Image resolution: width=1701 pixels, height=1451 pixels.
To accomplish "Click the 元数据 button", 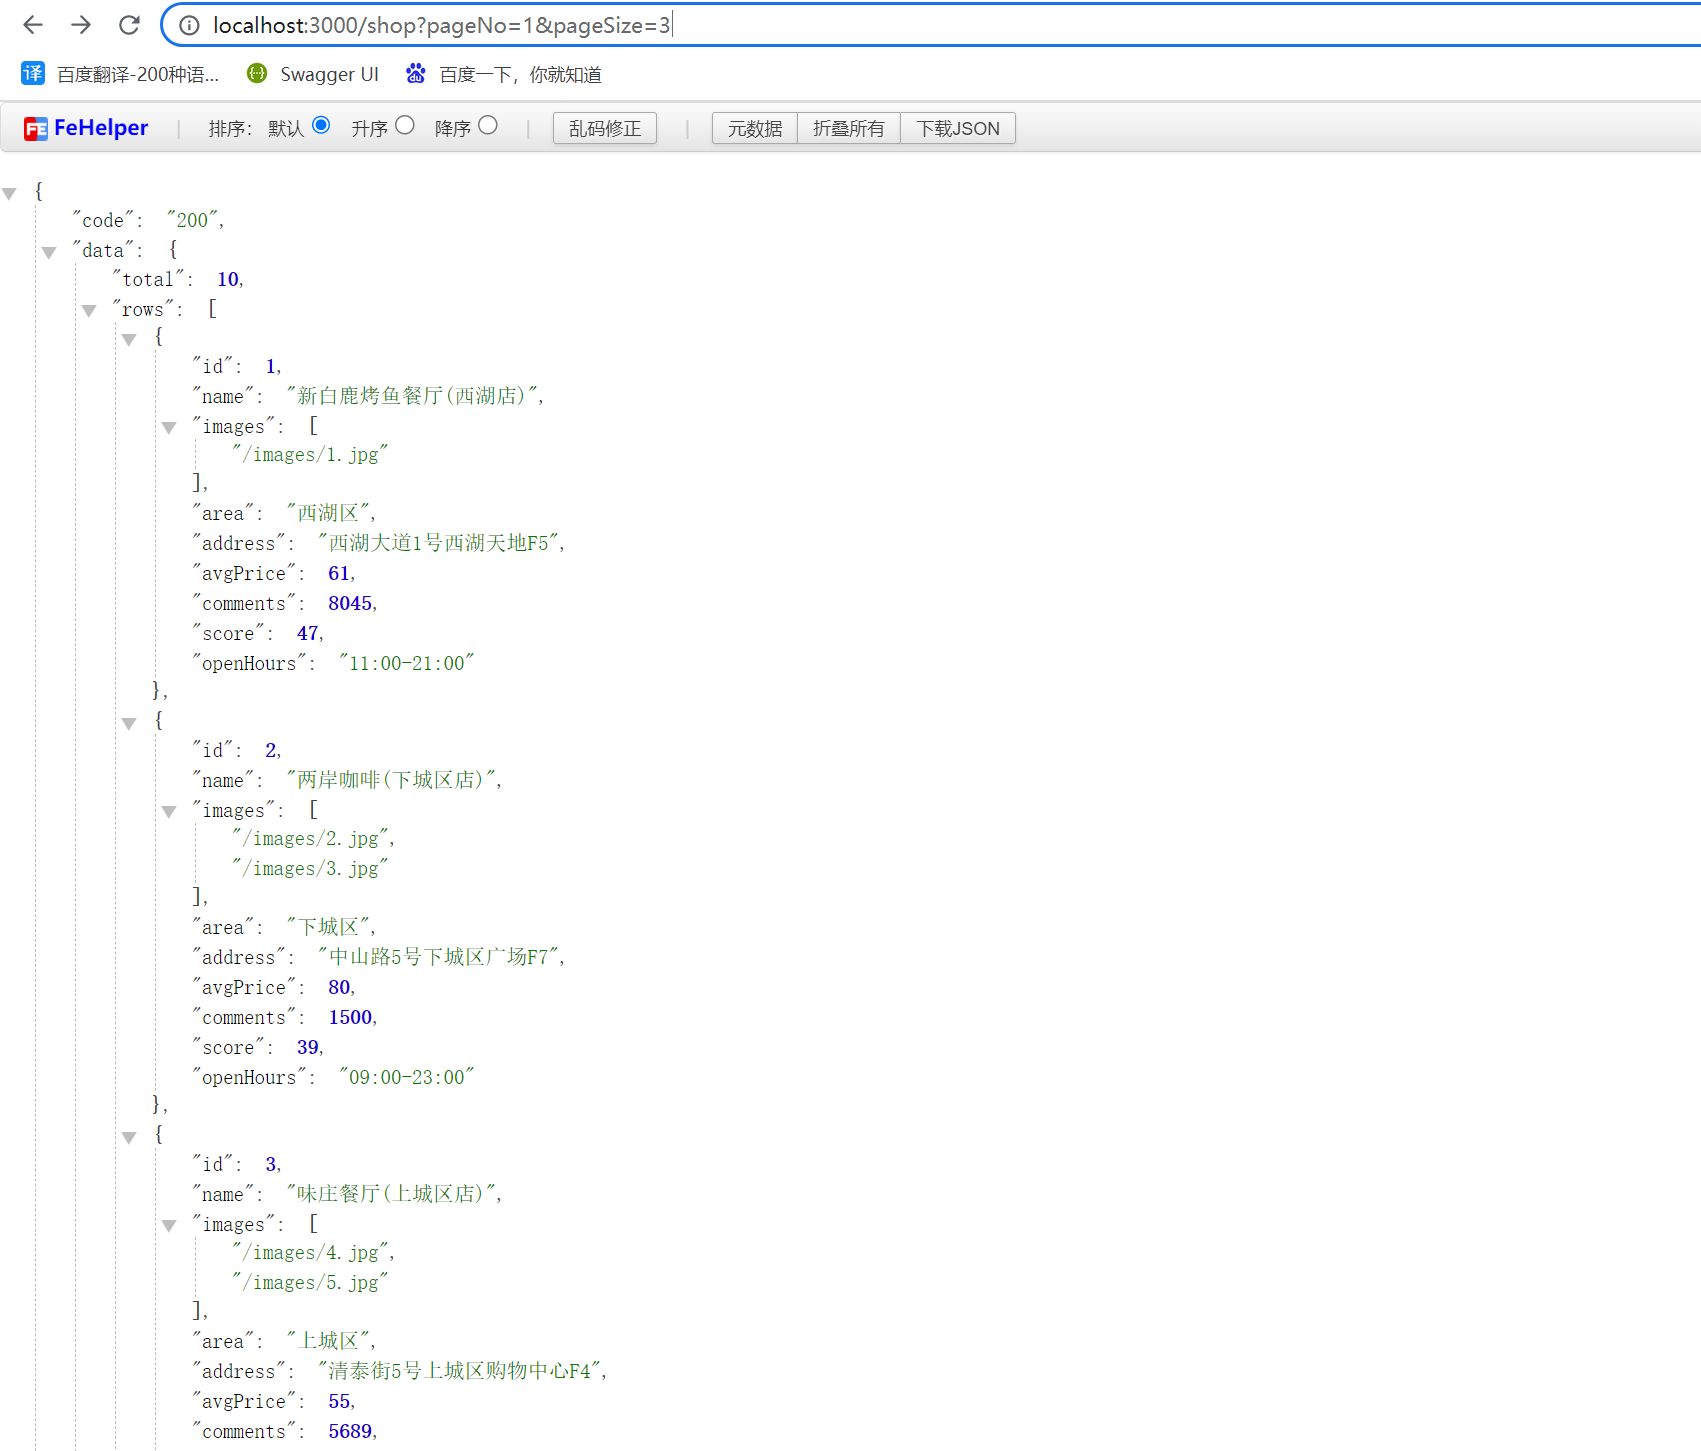I will point(754,128).
